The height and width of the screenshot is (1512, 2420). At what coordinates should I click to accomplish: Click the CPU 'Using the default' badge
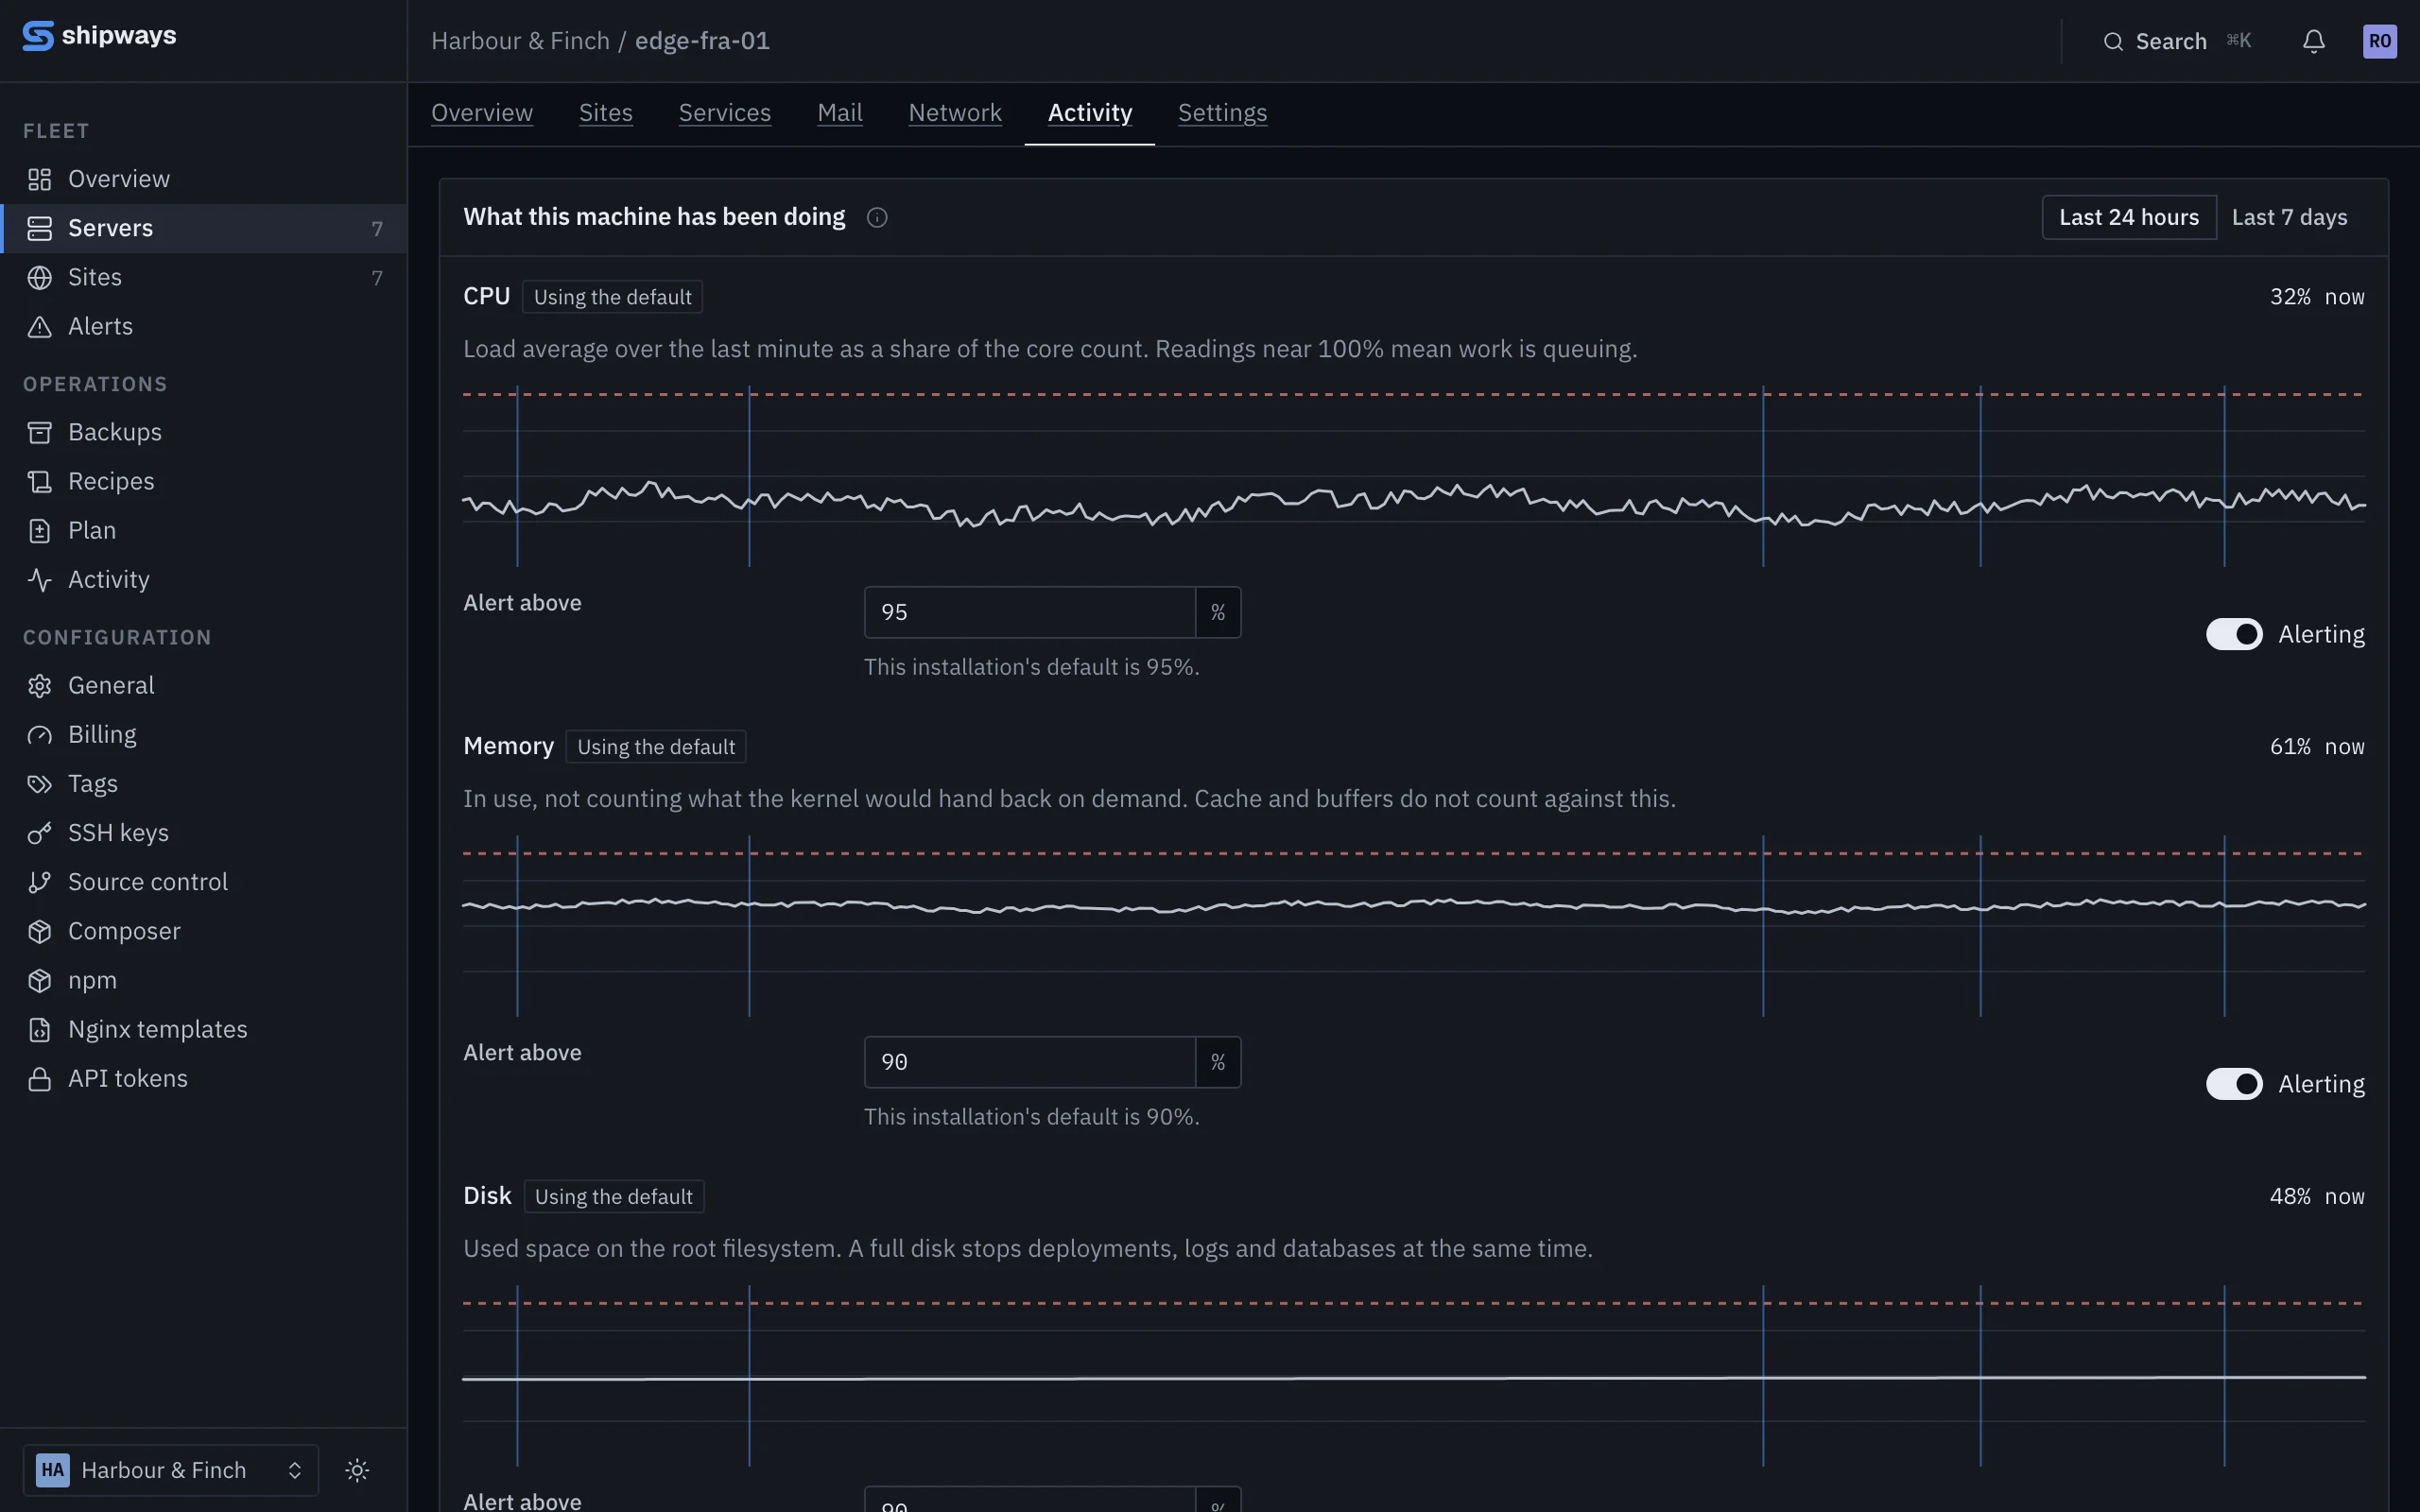click(x=612, y=297)
